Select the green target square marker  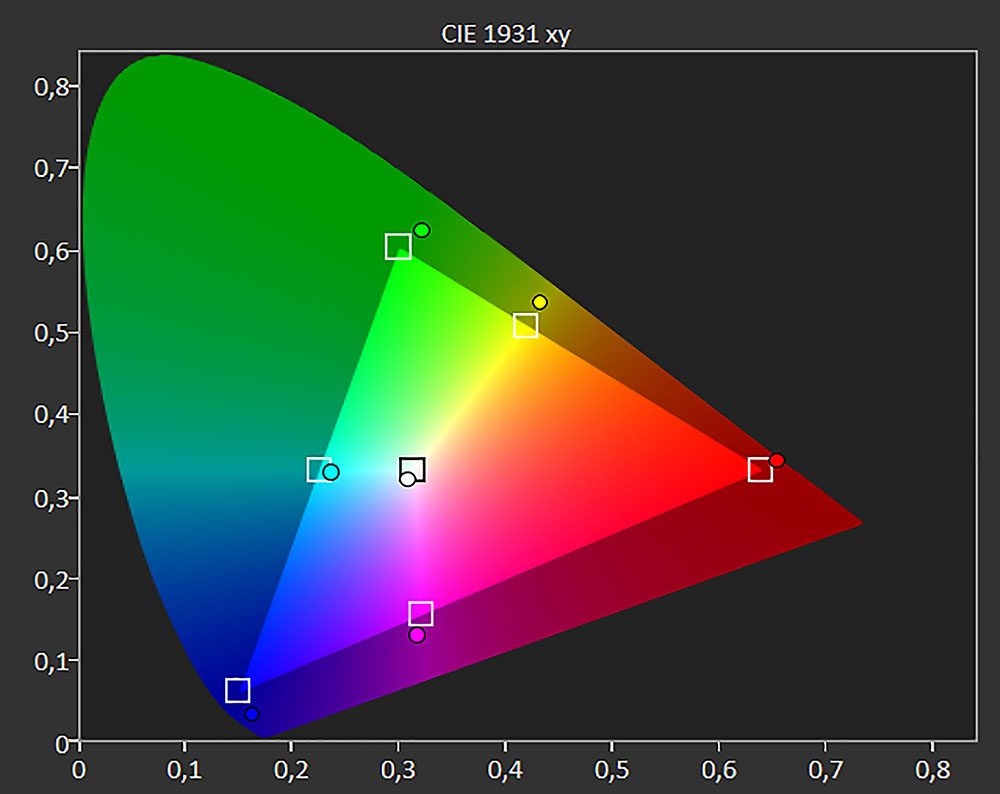[398, 246]
